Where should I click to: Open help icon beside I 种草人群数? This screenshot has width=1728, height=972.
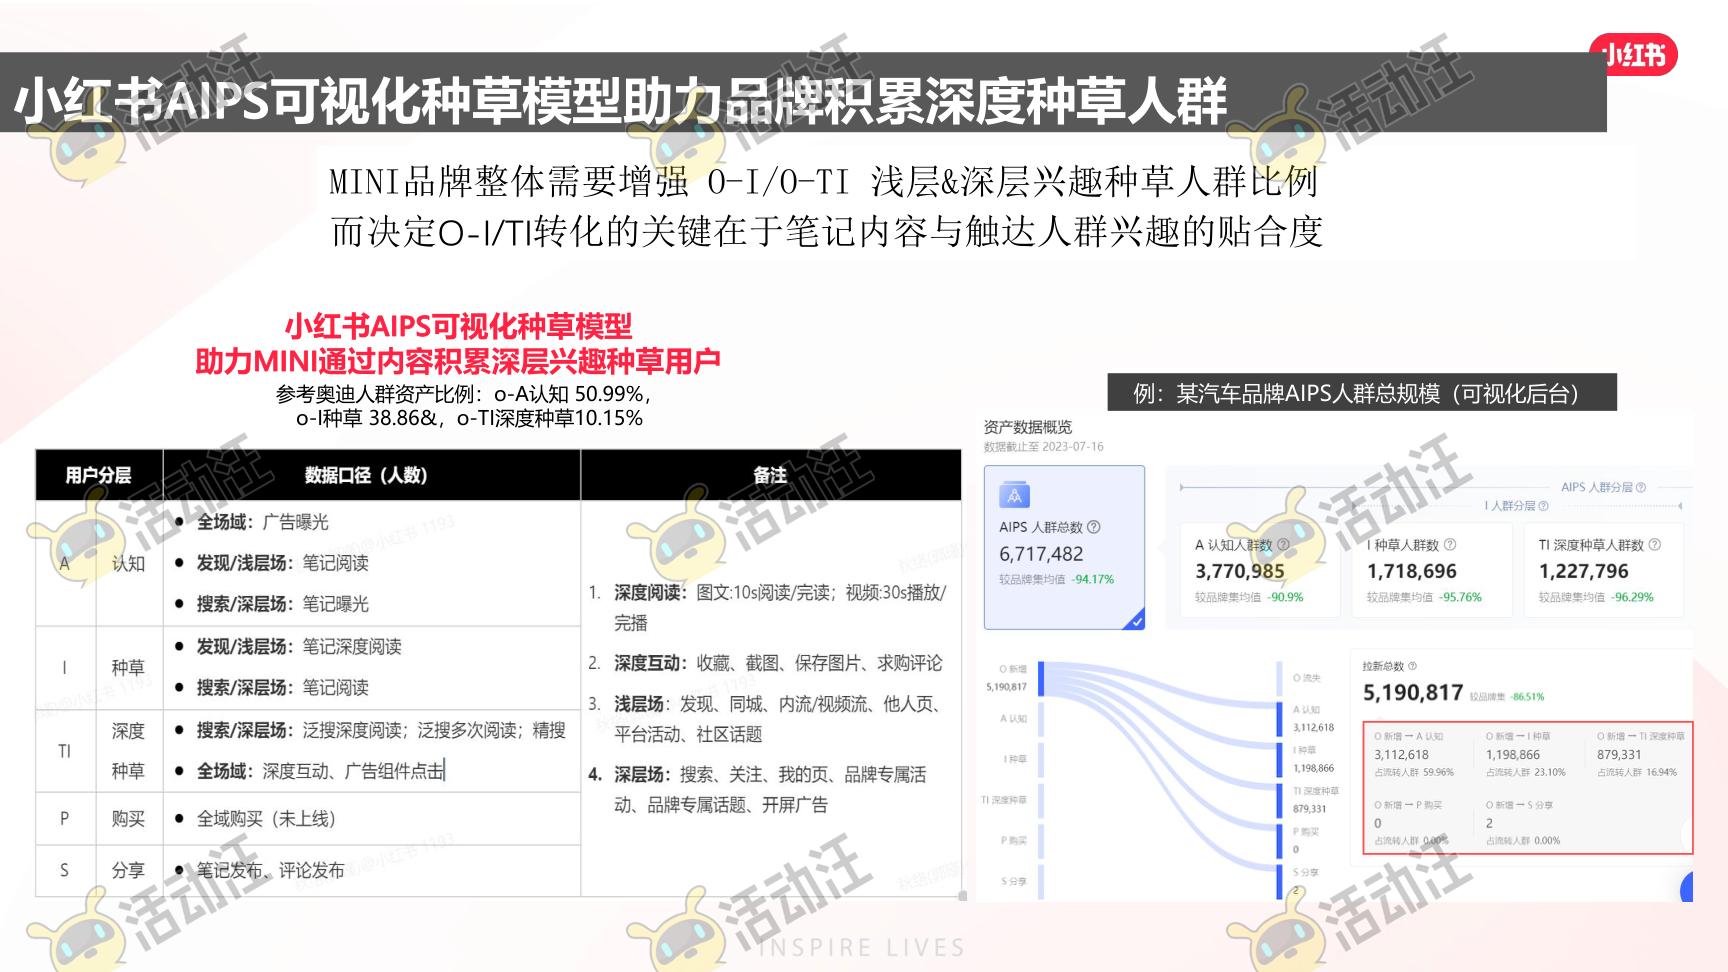tap(1450, 545)
